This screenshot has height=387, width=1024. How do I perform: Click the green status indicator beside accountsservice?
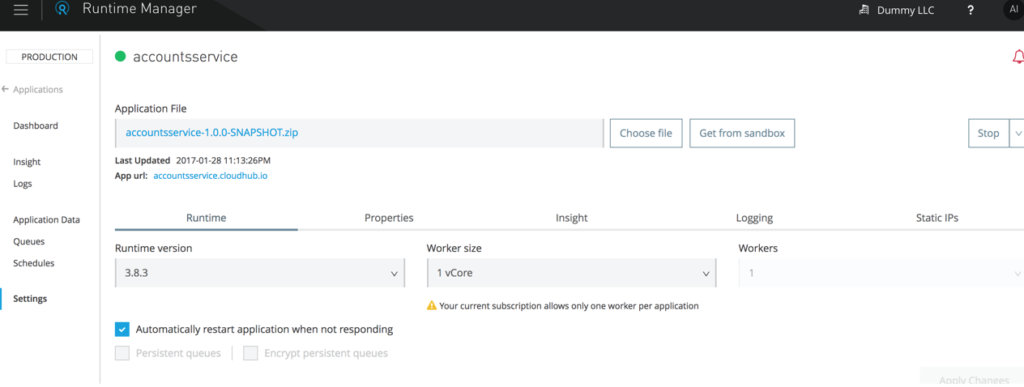(x=120, y=57)
